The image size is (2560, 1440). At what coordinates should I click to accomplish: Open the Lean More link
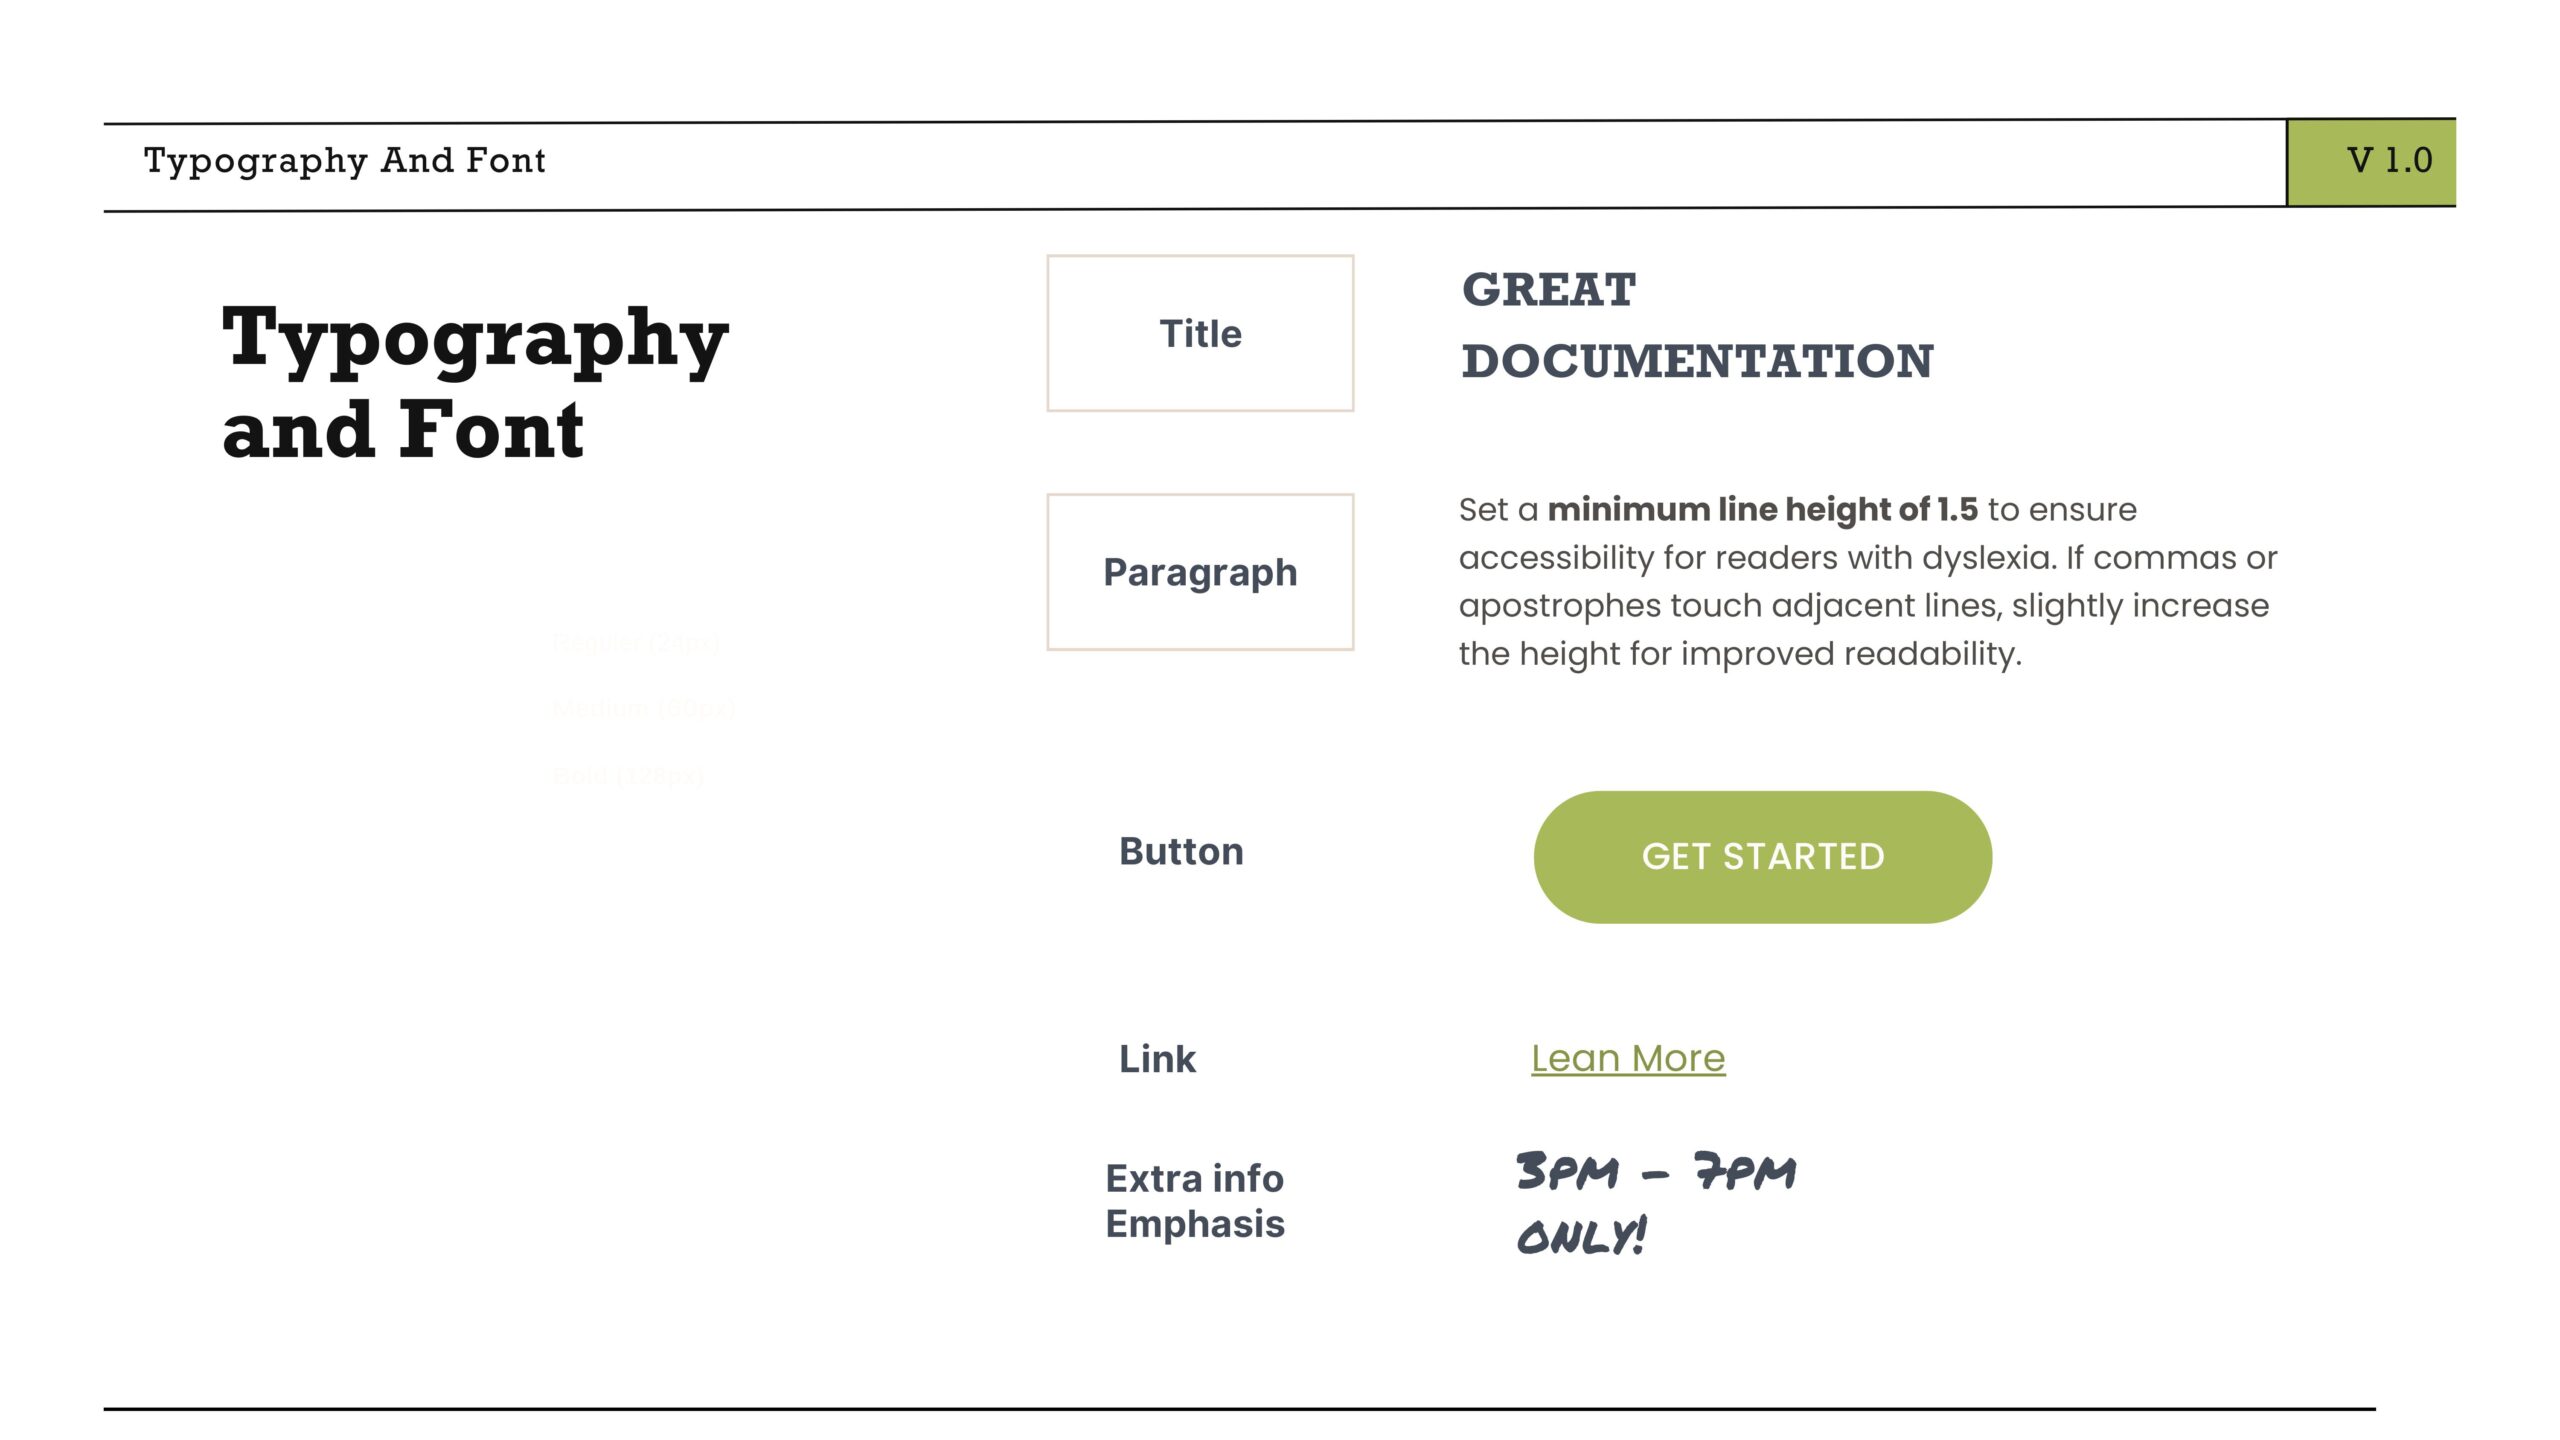point(1628,1059)
